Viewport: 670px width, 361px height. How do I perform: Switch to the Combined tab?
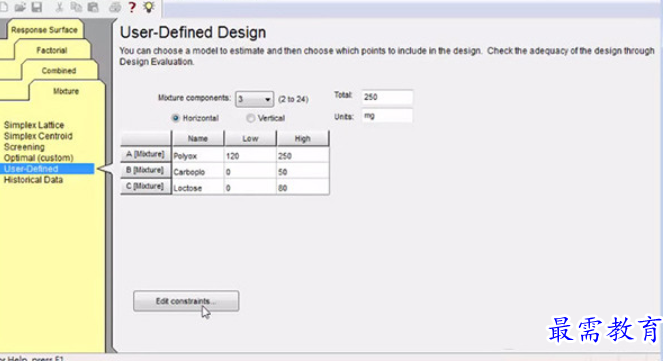(59, 70)
